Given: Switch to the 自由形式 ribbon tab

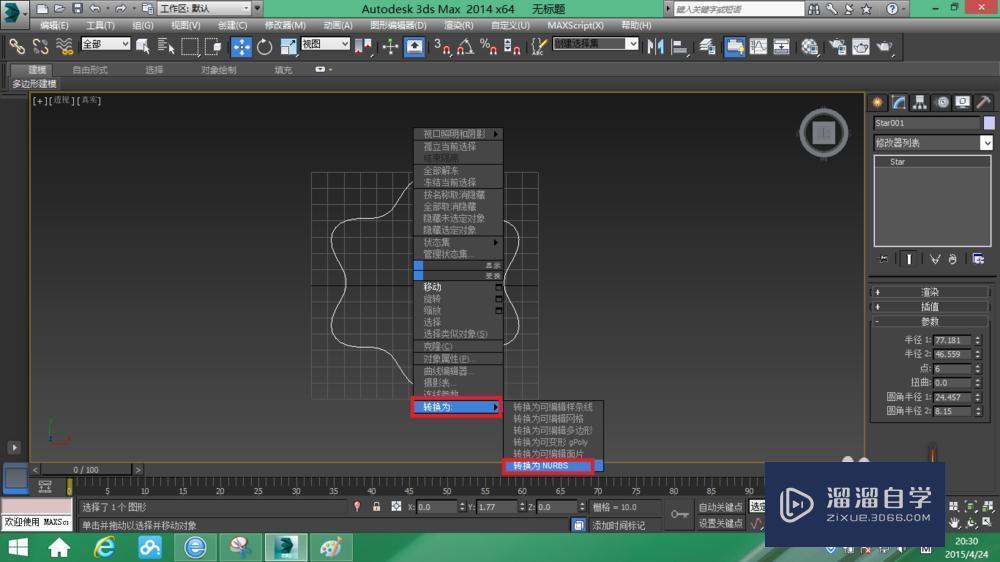Looking at the screenshot, I should (x=90, y=70).
